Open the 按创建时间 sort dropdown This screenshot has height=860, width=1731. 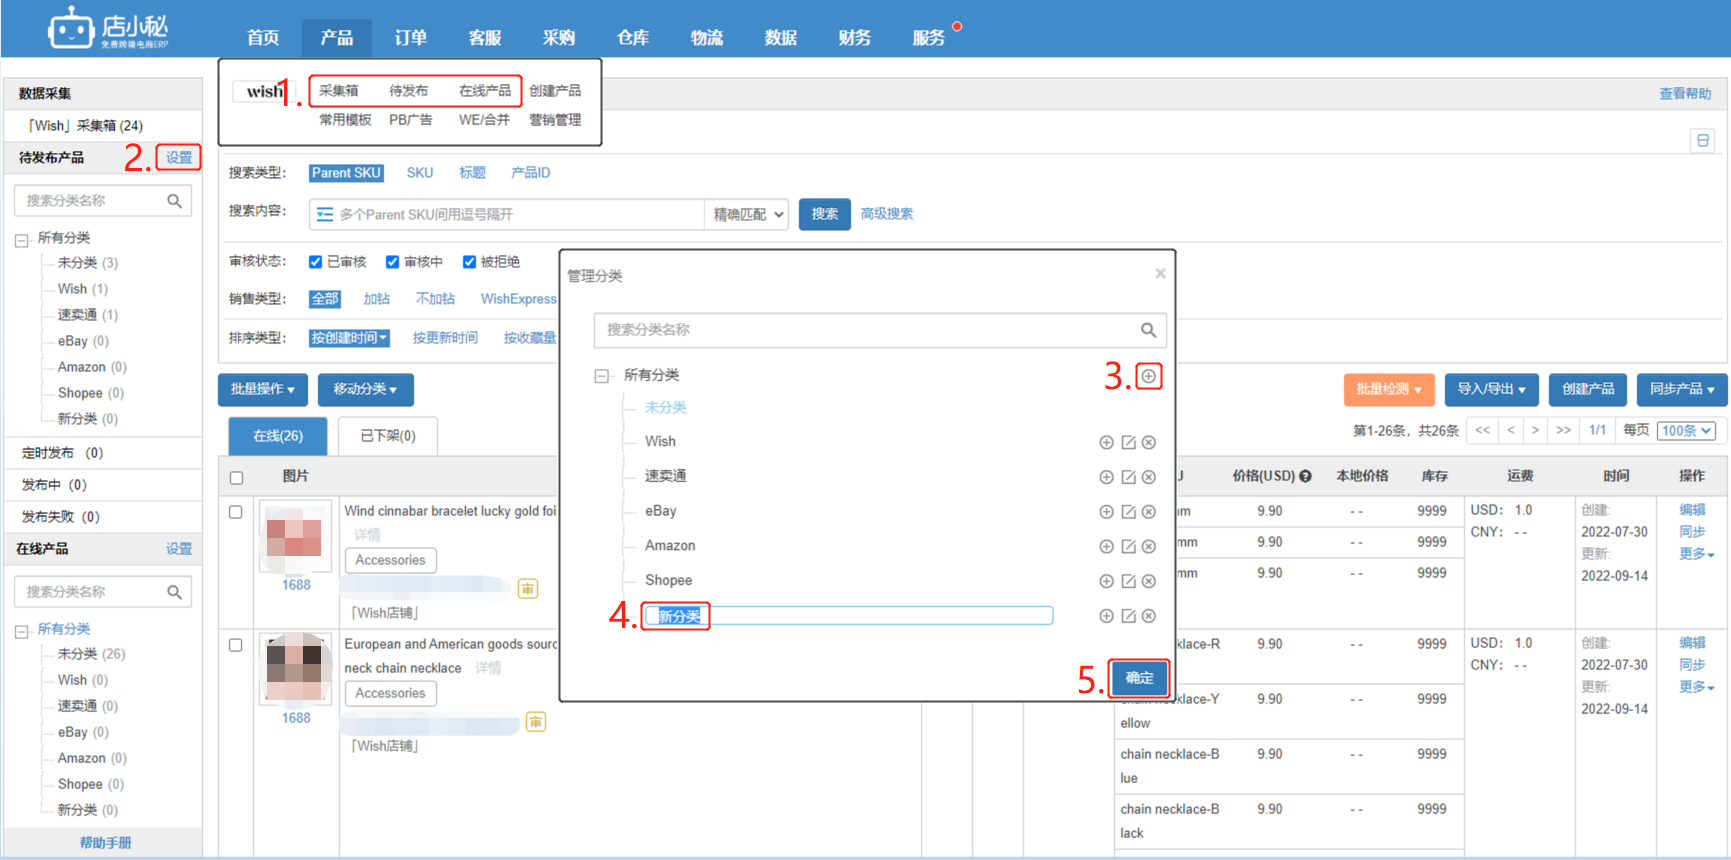349,338
